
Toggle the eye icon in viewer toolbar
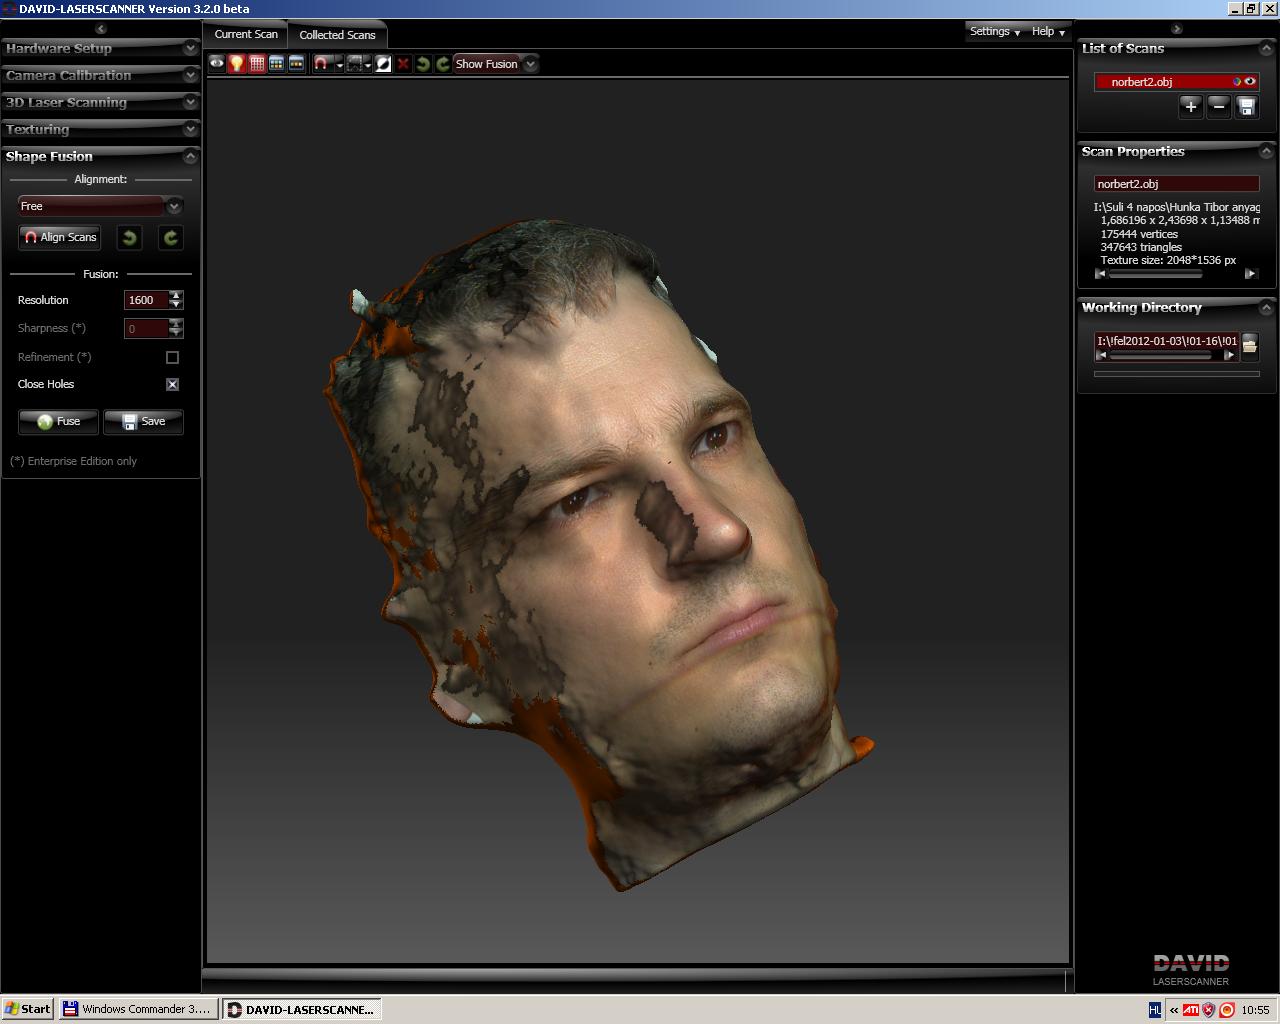[x=216, y=64]
